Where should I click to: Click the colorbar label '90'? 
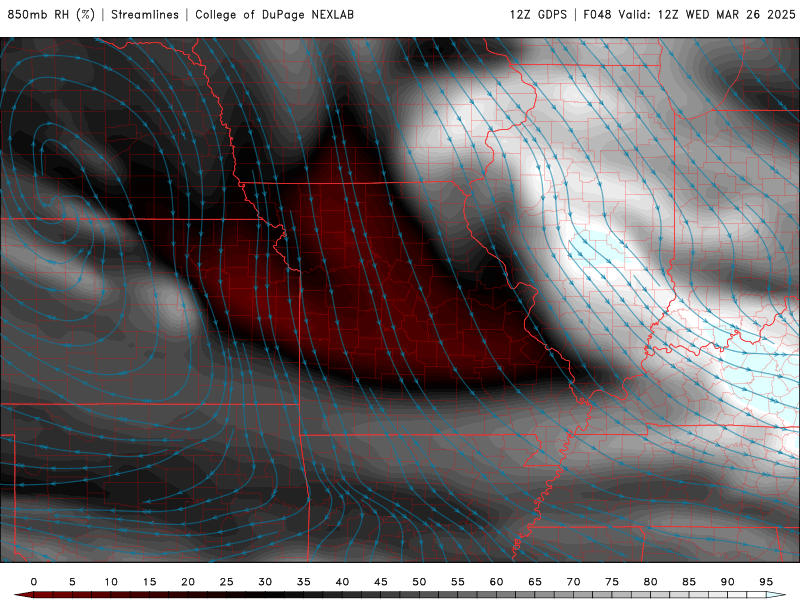pos(728,582)
